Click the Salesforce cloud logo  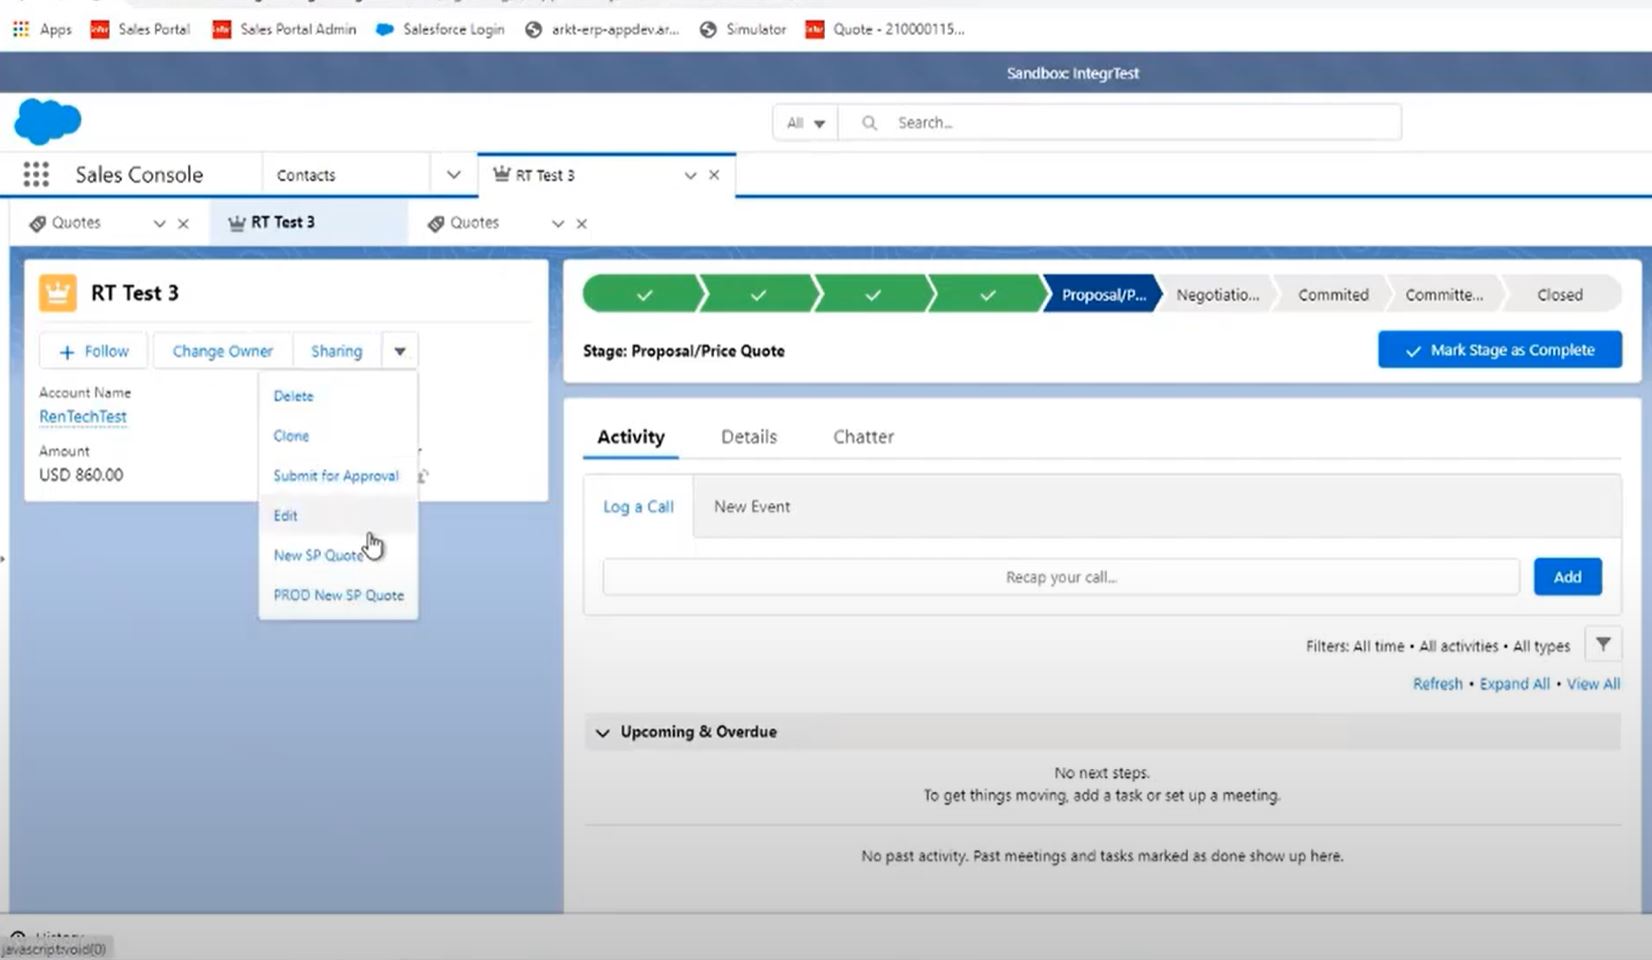(x=47, y=122)
